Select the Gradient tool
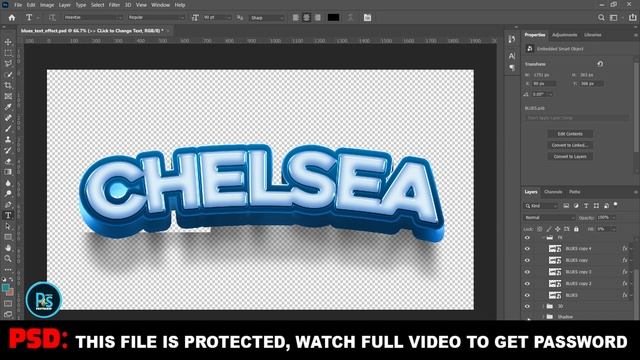Screen dimensions: 640x360 point(8,172)
